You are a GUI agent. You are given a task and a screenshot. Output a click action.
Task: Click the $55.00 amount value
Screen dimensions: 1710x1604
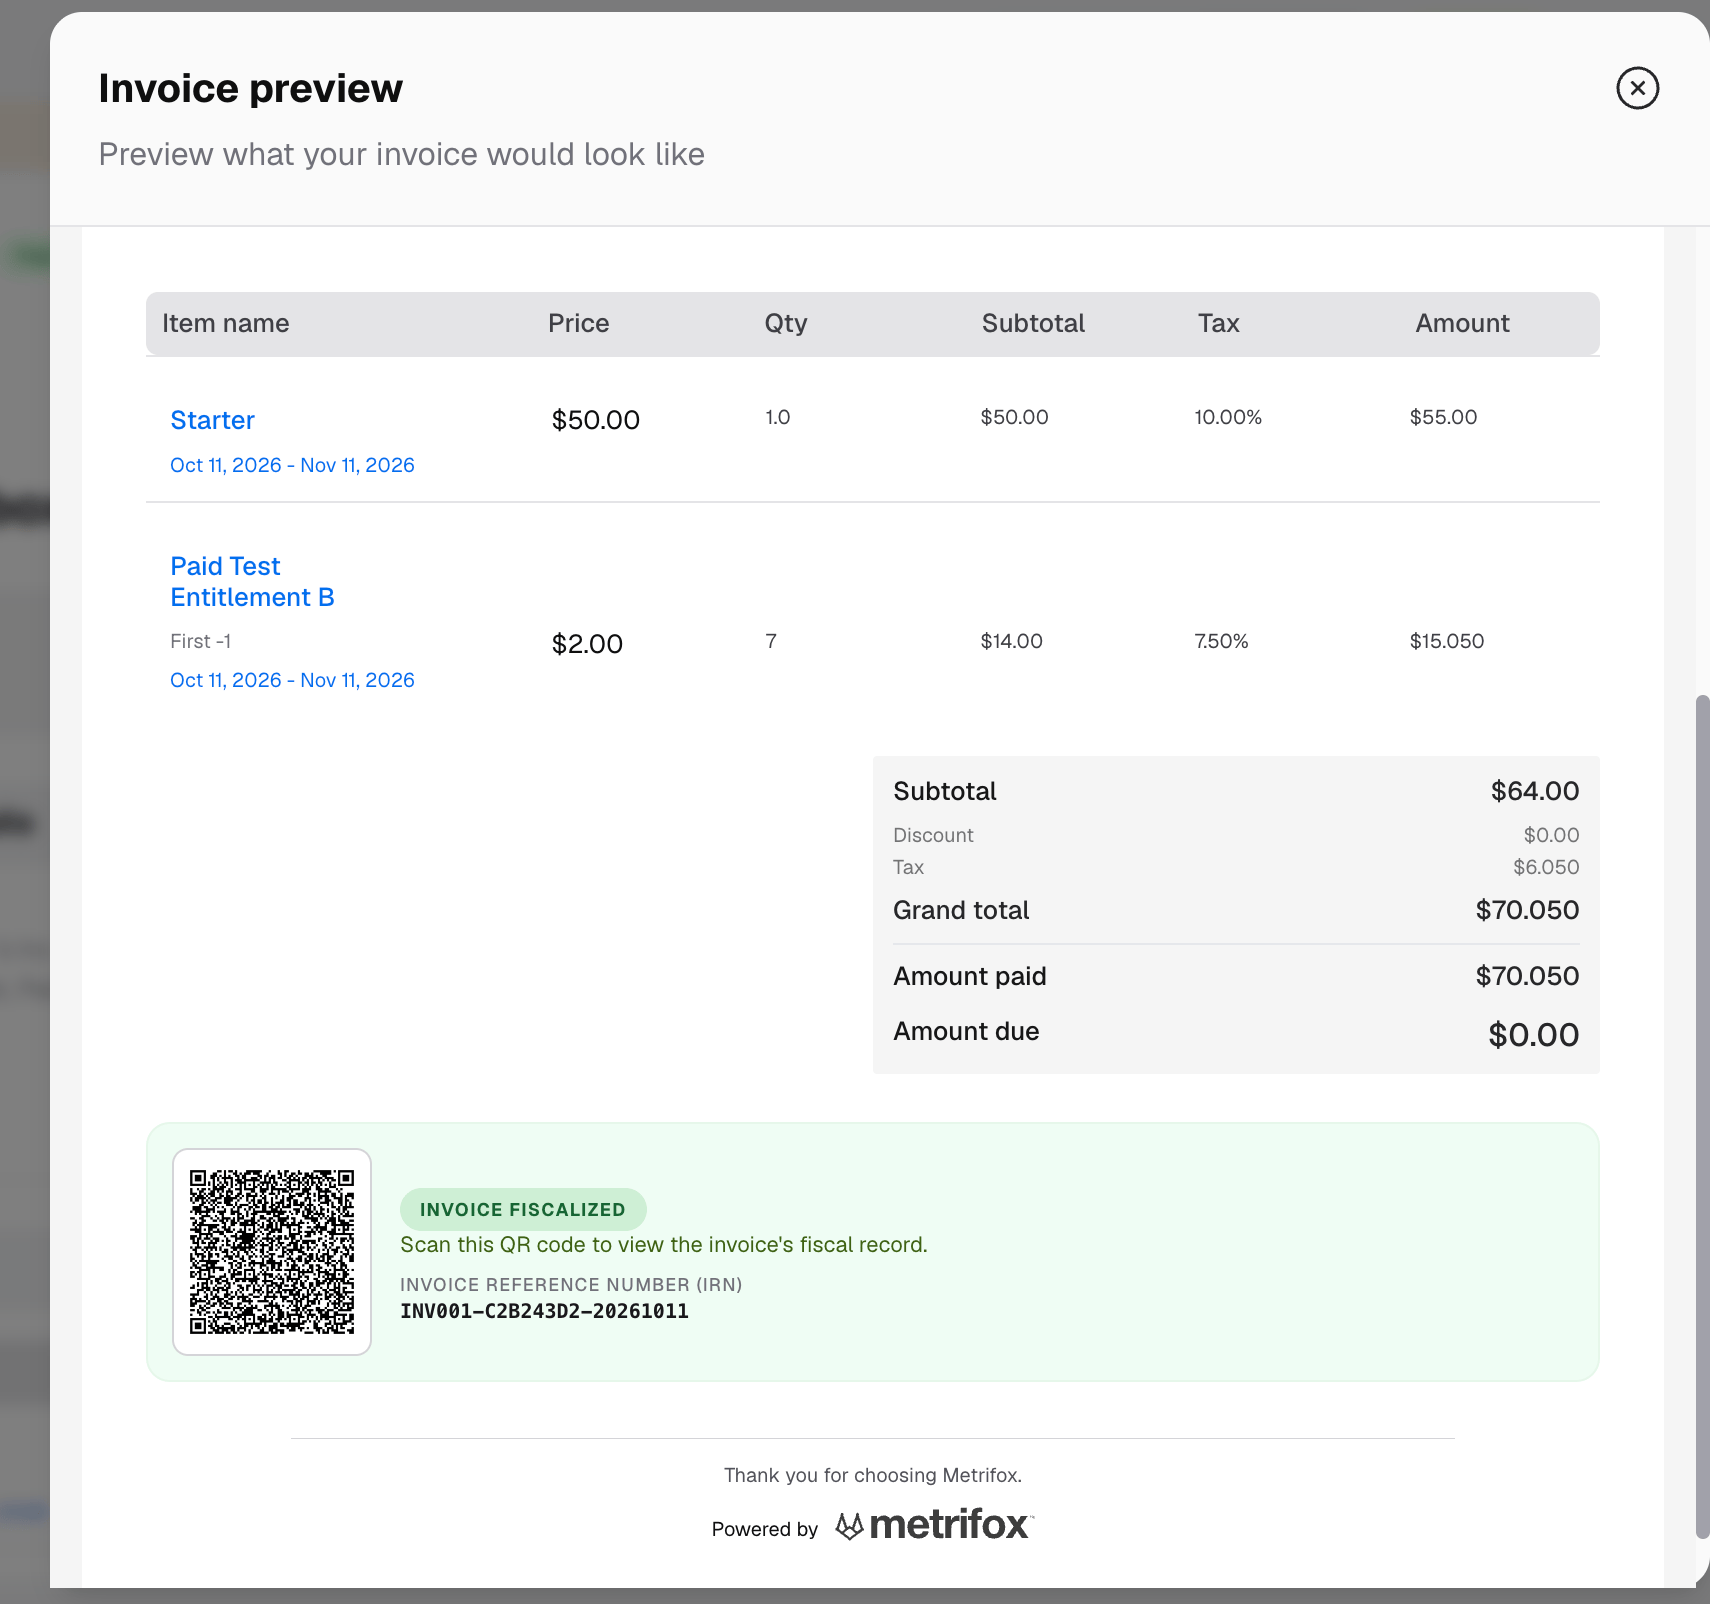(x=1443, y=417)
